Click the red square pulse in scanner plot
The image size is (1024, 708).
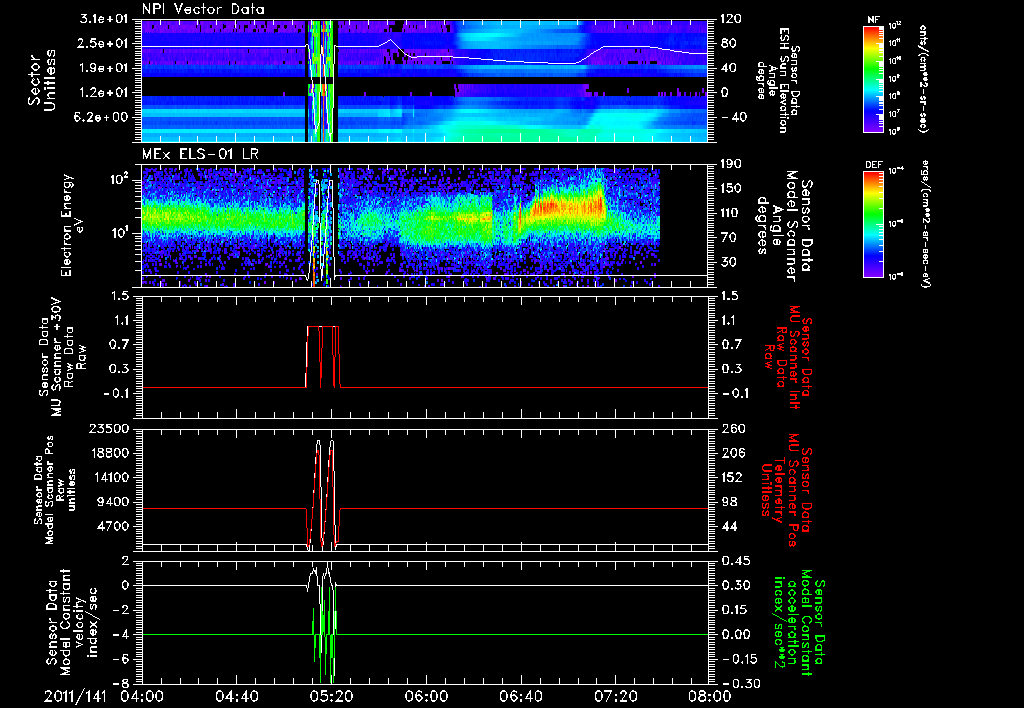[323, 356]
